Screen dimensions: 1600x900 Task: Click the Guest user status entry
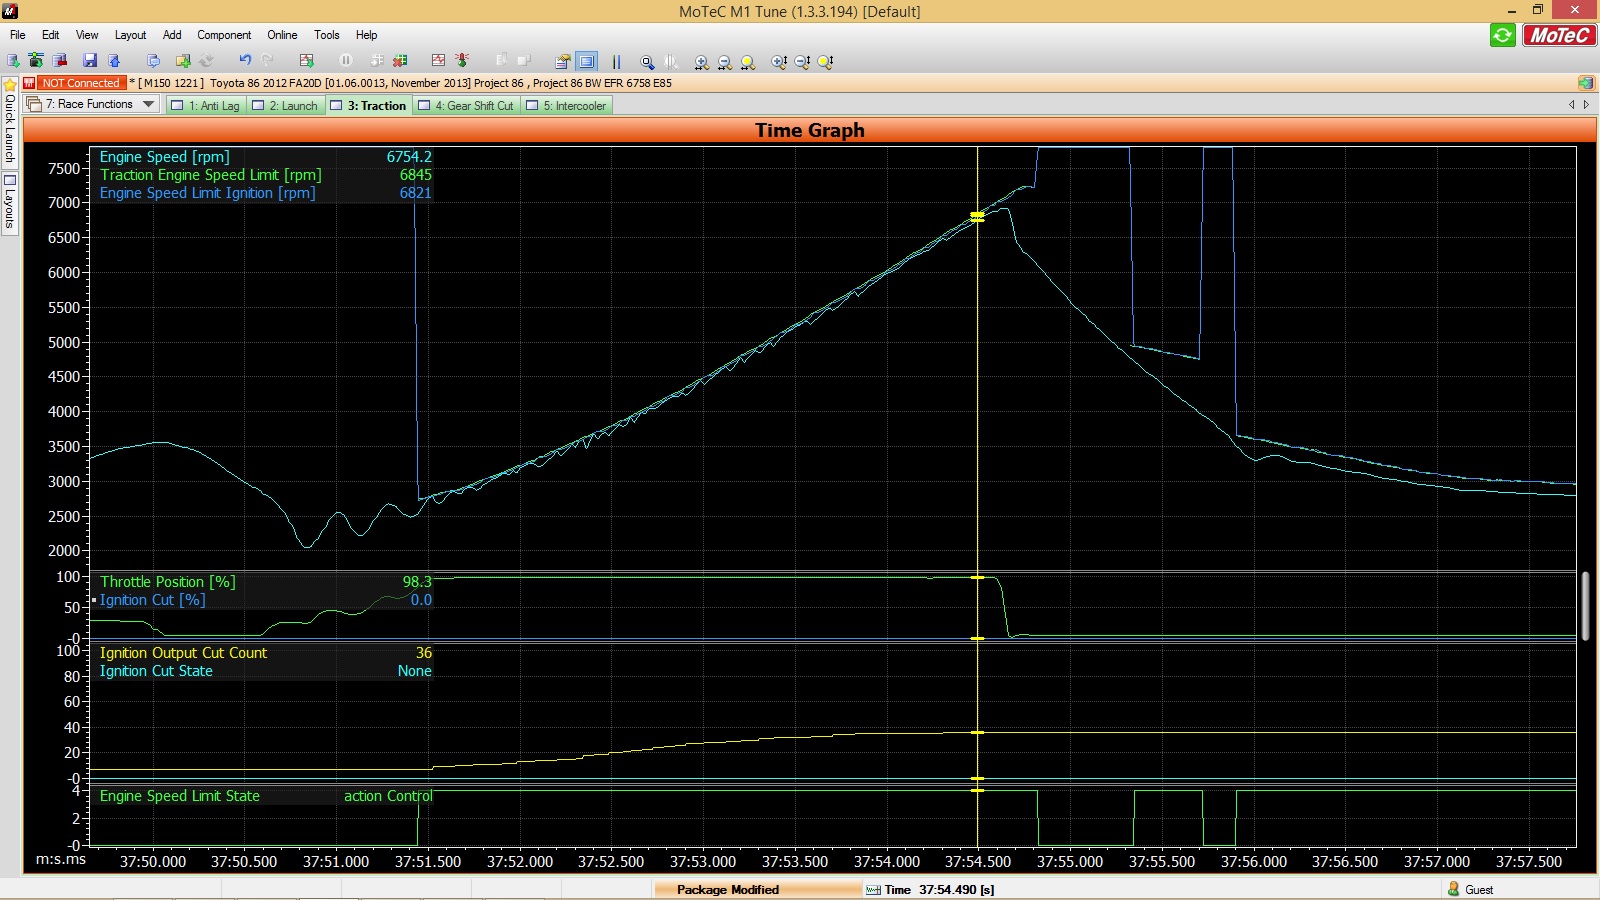(x=1470, y=889)
